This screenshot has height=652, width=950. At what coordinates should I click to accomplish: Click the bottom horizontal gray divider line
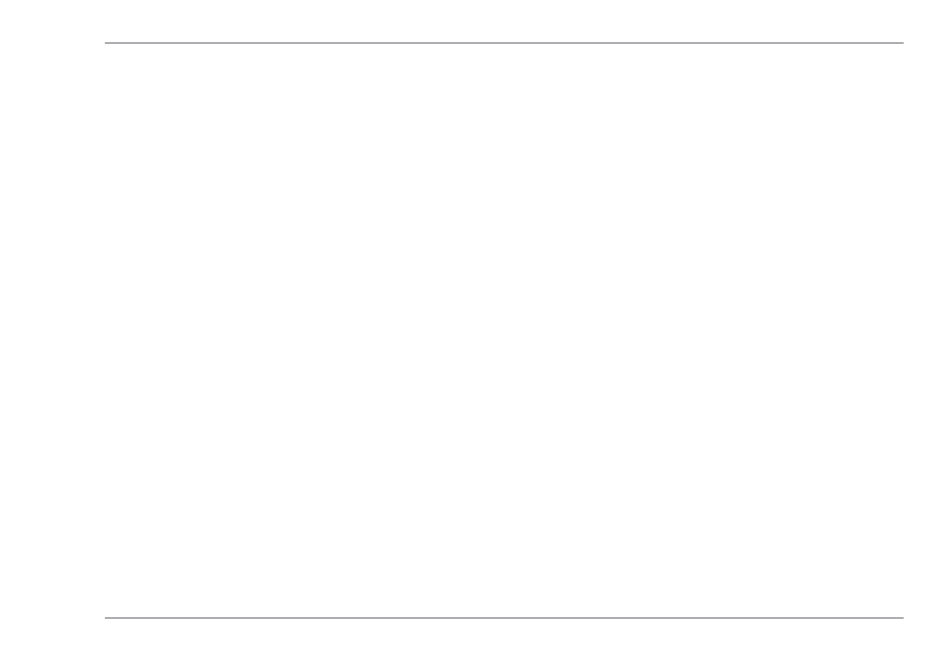pos(504,618)
